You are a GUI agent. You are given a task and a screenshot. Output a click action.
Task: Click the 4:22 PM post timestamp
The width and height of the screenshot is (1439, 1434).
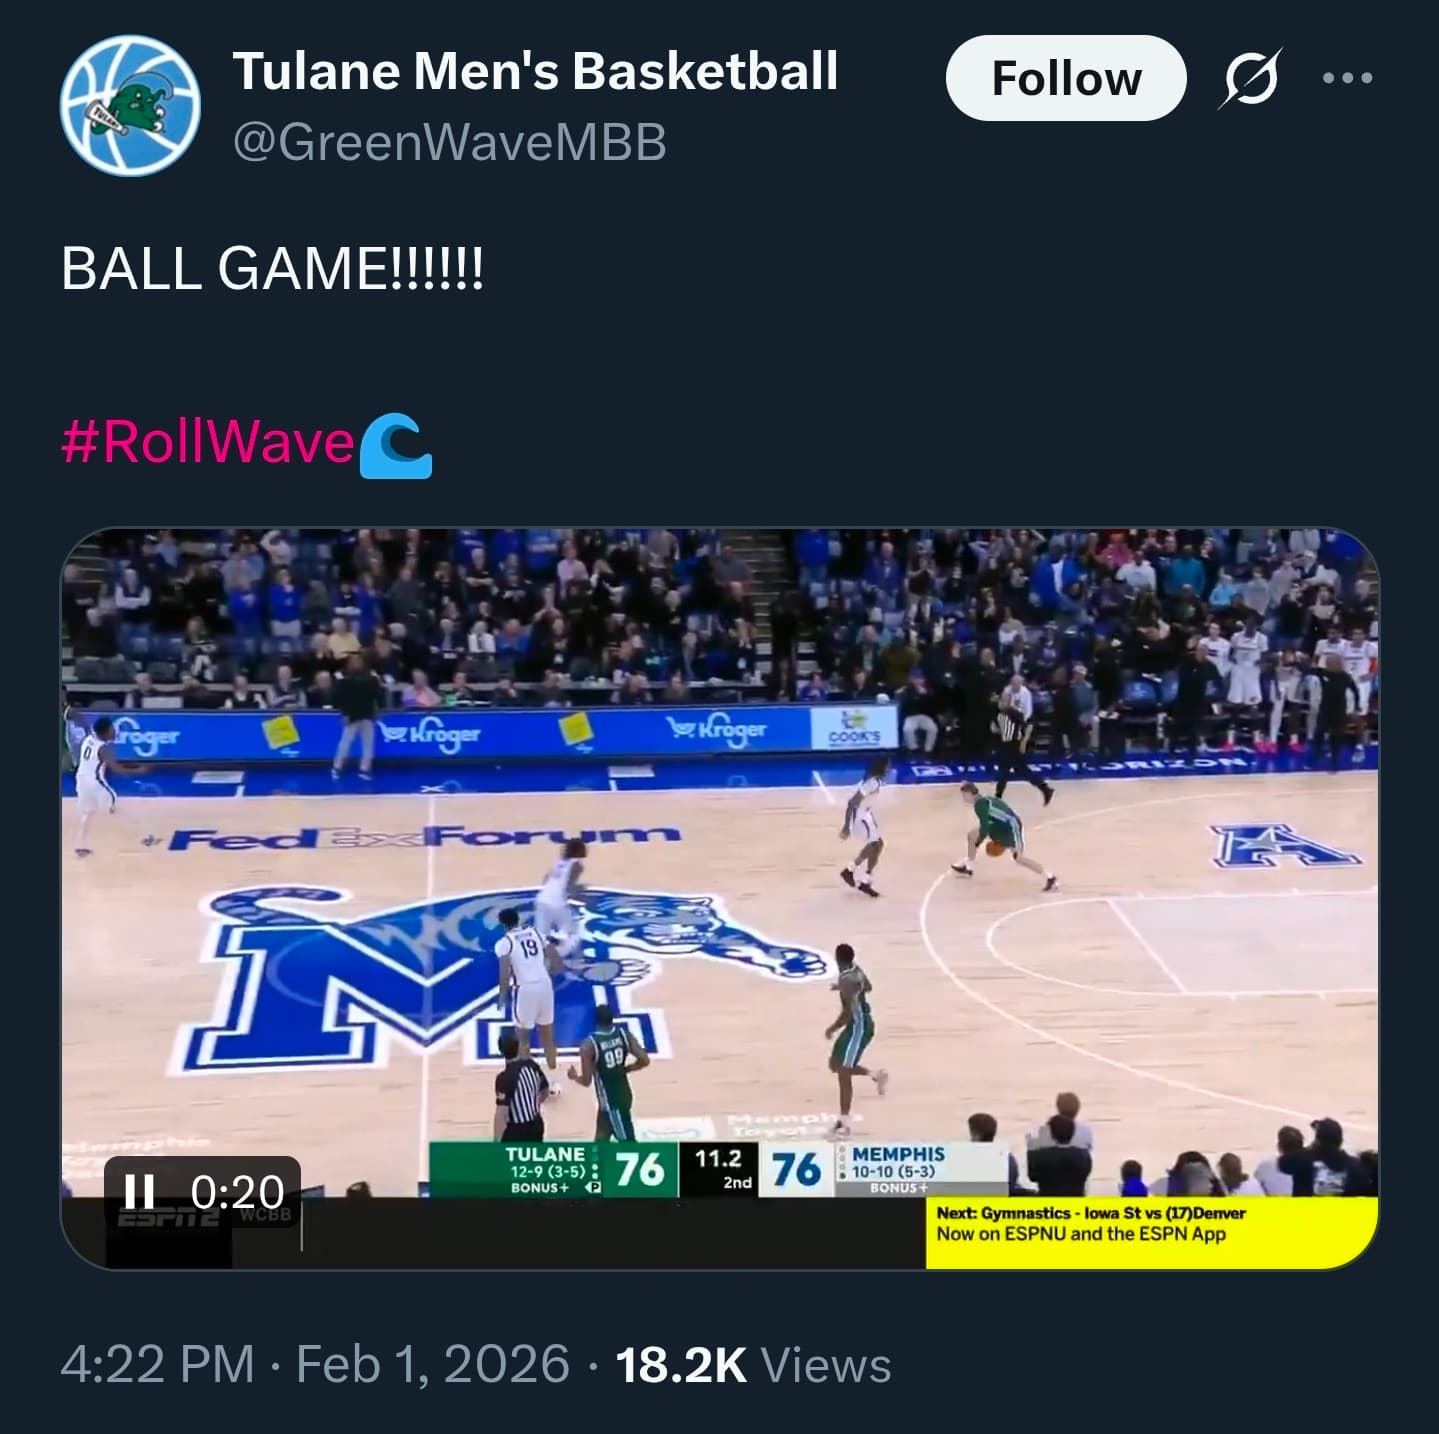click(157, 1365)
